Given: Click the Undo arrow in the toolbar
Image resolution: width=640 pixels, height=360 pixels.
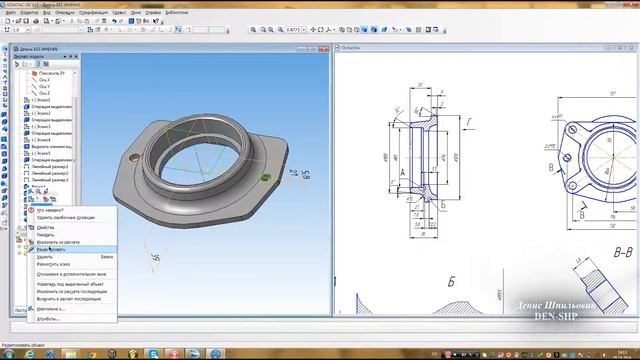Looking at the screenshot, I should [x=114, y=21].
